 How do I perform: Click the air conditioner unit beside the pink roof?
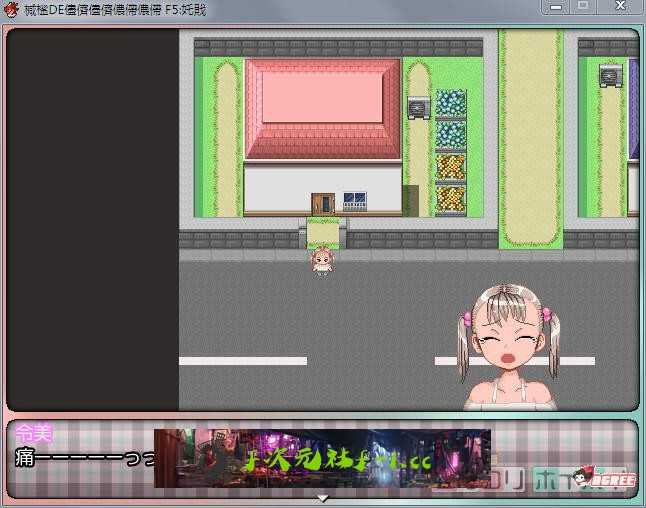pyautogui.click(x=419, y=106)
